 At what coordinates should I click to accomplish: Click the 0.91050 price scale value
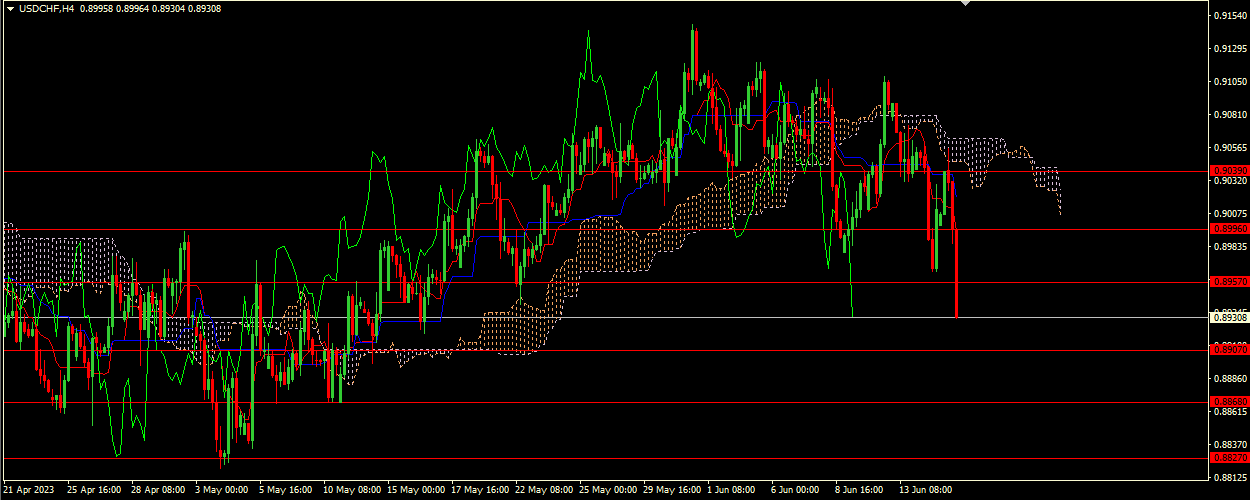coord(1229,82)
